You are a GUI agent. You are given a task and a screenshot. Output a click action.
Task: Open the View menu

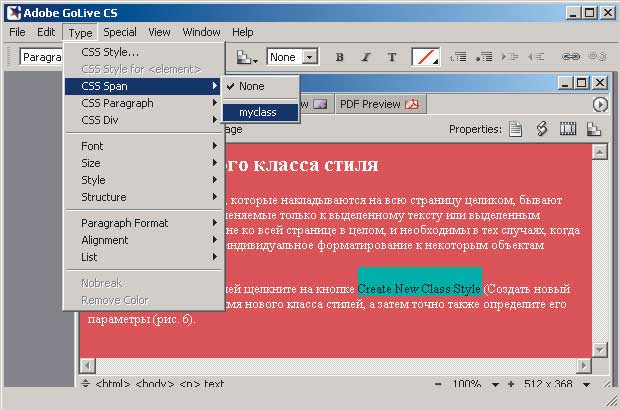[159, 32]
